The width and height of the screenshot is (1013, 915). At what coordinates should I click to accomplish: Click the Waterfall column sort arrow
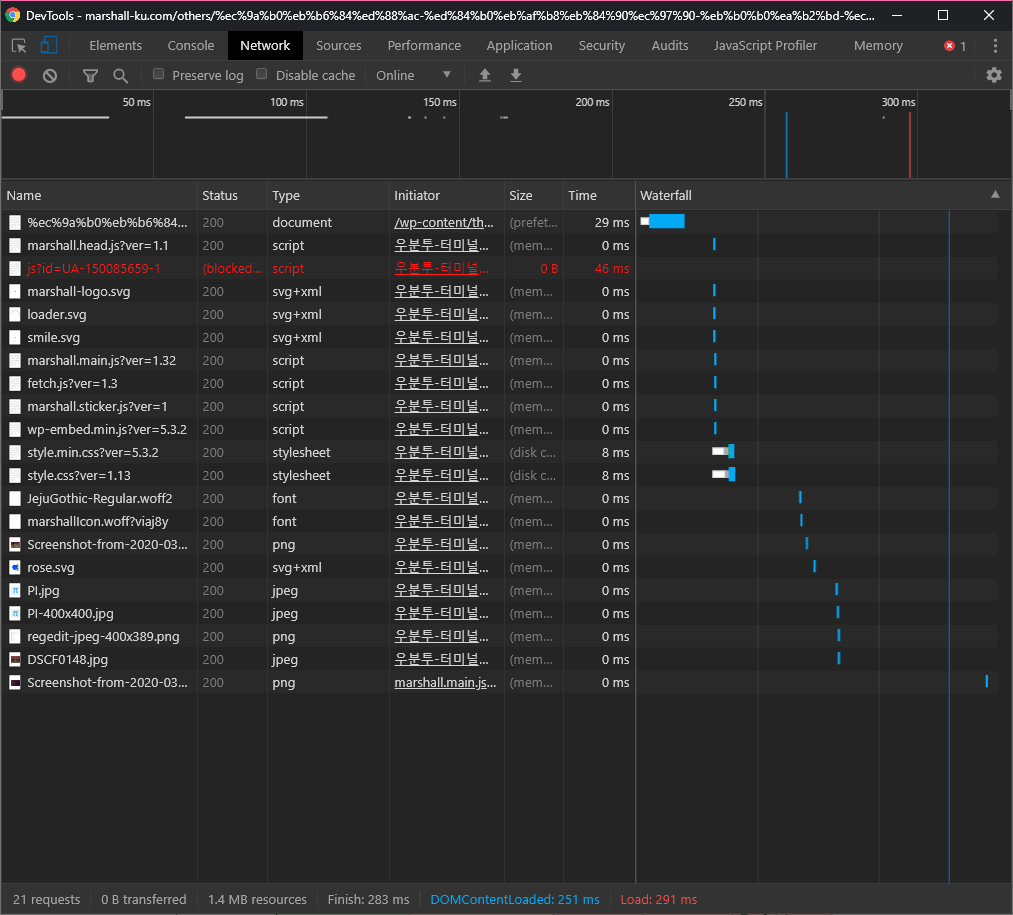tap(994, 195)
